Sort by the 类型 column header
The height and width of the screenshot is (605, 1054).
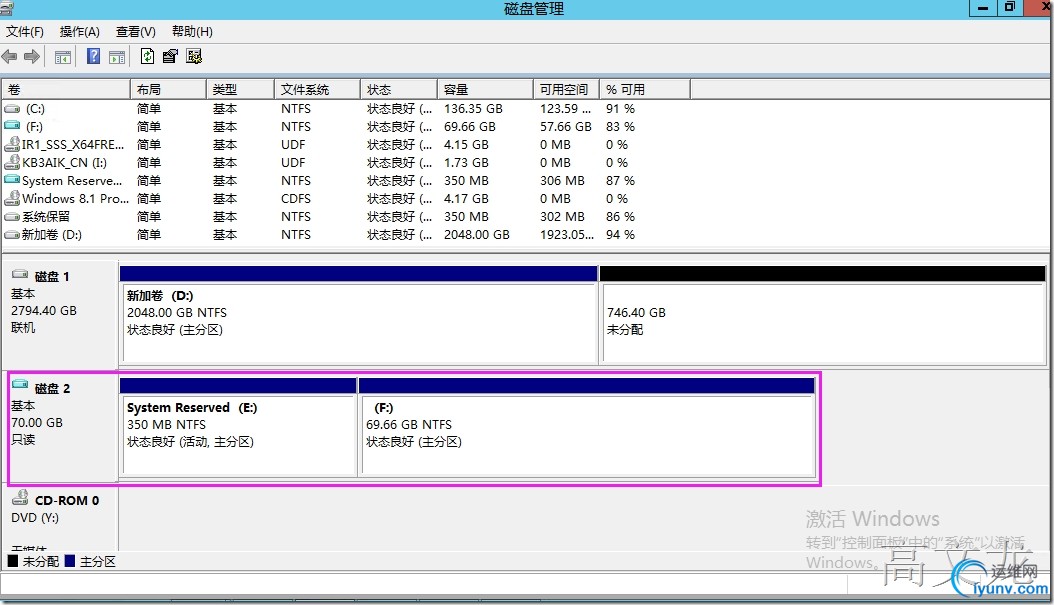(x=240, y=89)
